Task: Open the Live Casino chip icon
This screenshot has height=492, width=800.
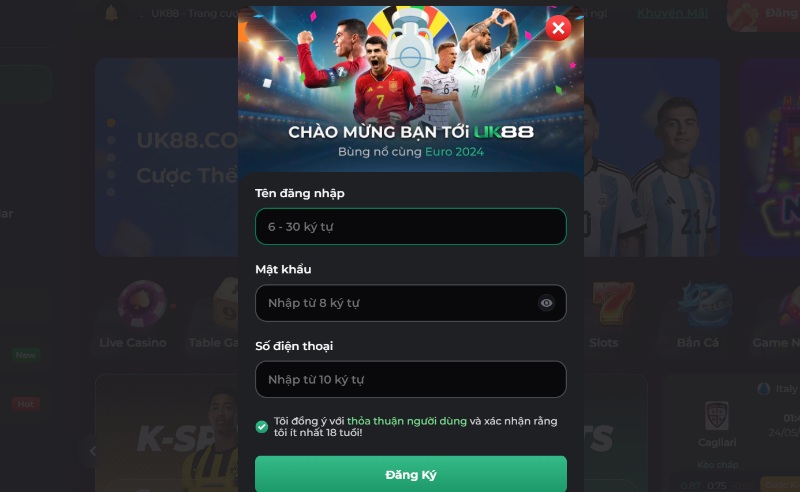Action: pos(142,304)
